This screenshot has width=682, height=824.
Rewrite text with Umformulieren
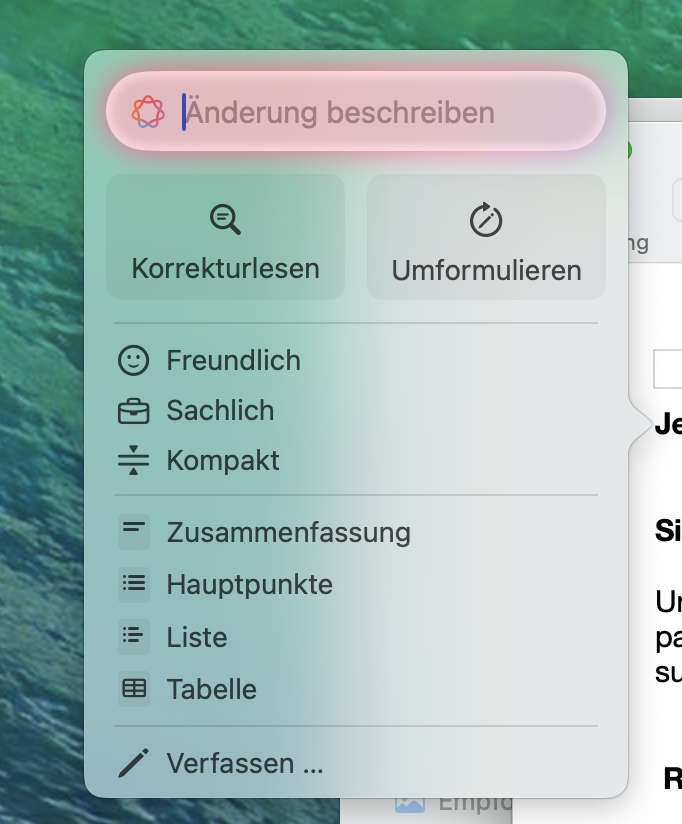point(487,237)
